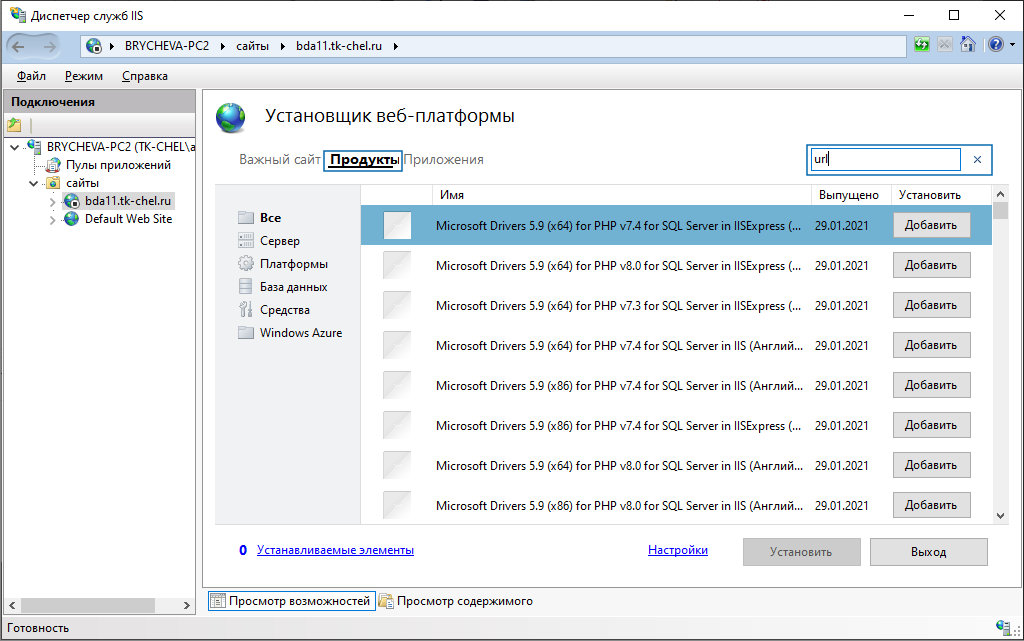Collapse the BRYCHEVA-PC2 server node
The width and height of the screenshot is (1024, 641).
[14, 148]
